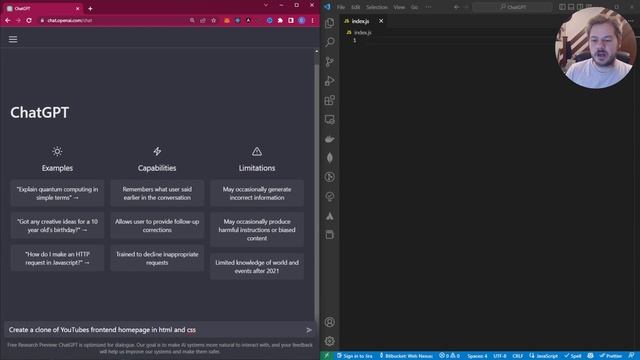640x360 pixels.
Task: Open the Source Control view in VS Code
Action: [x=330, y=62]
